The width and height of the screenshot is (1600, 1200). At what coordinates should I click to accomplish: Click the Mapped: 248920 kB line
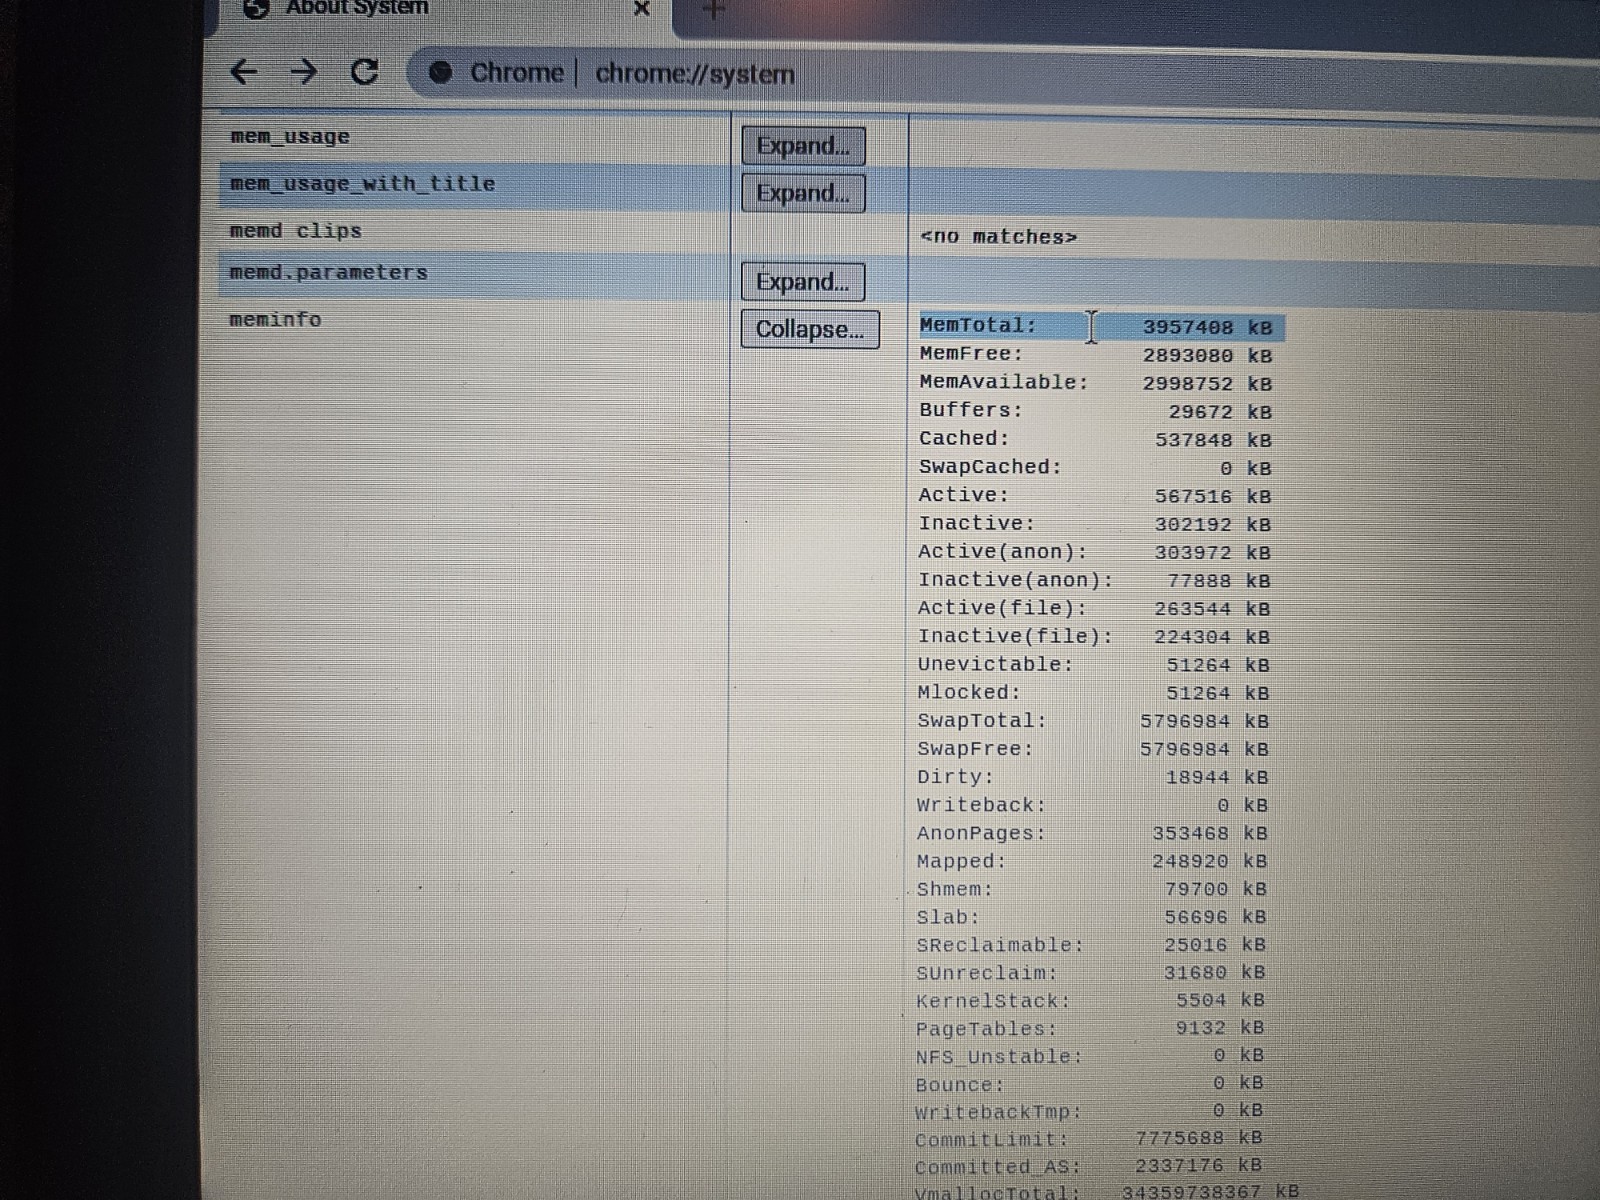(x=1092, y=861)
